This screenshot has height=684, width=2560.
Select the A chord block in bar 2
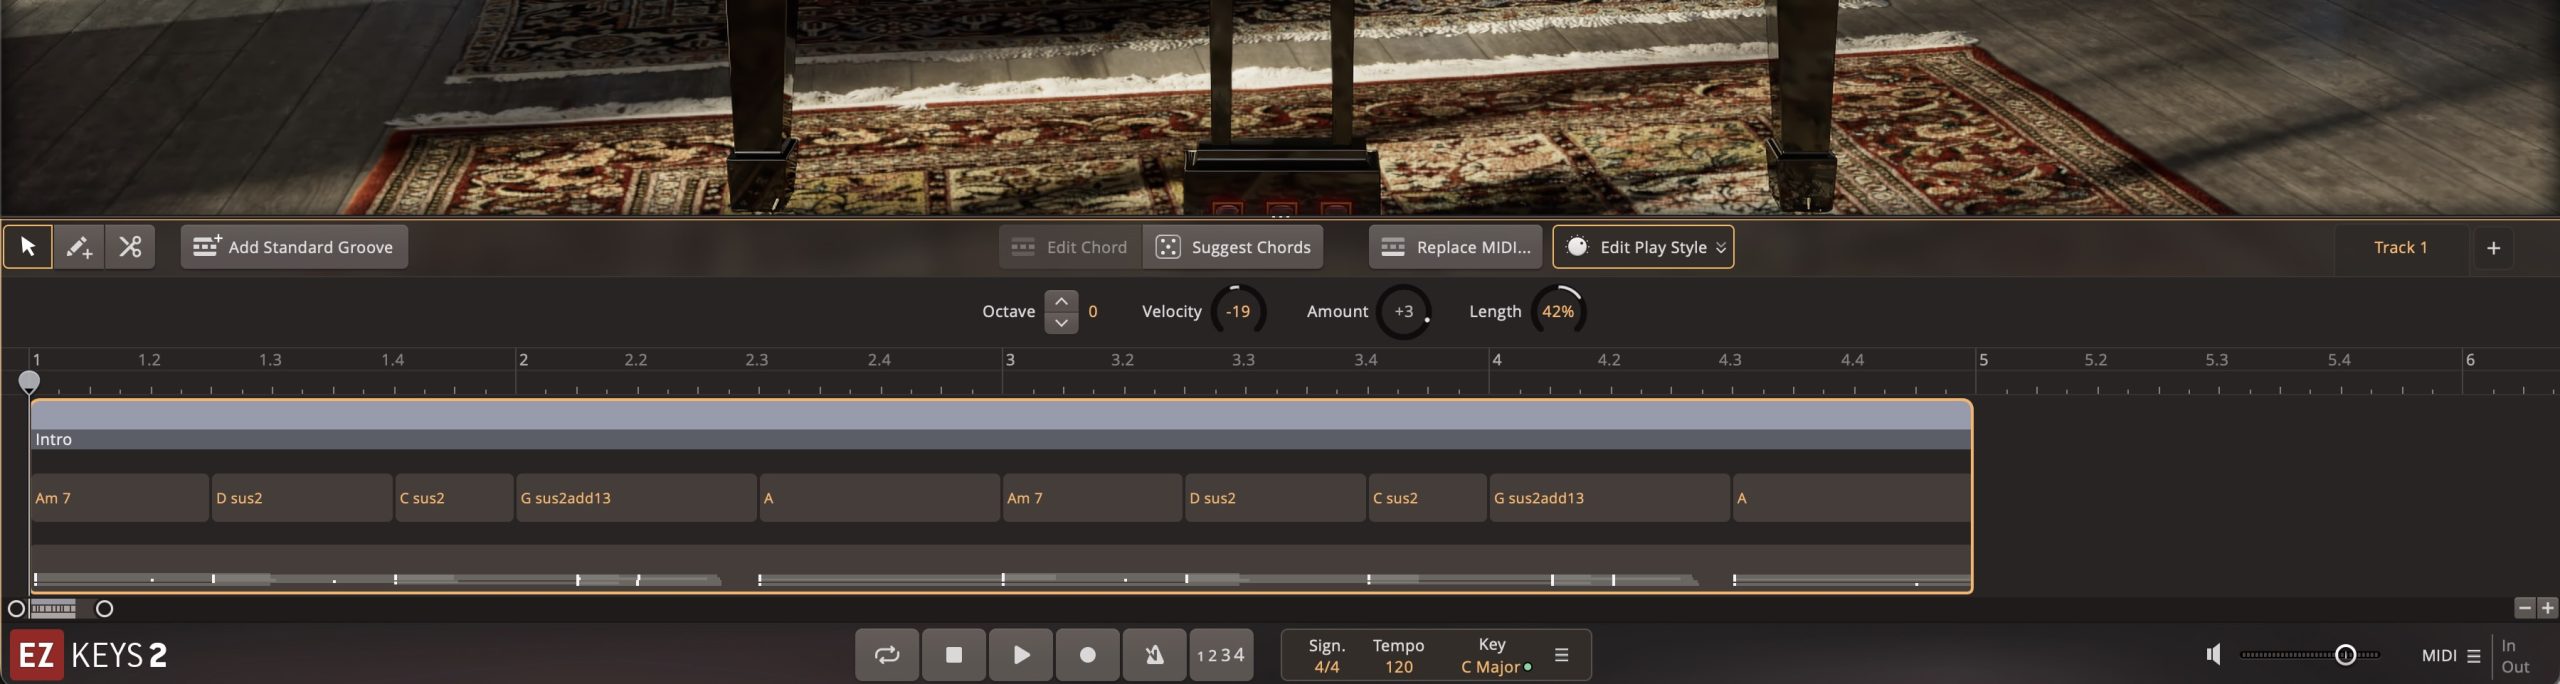879,498
